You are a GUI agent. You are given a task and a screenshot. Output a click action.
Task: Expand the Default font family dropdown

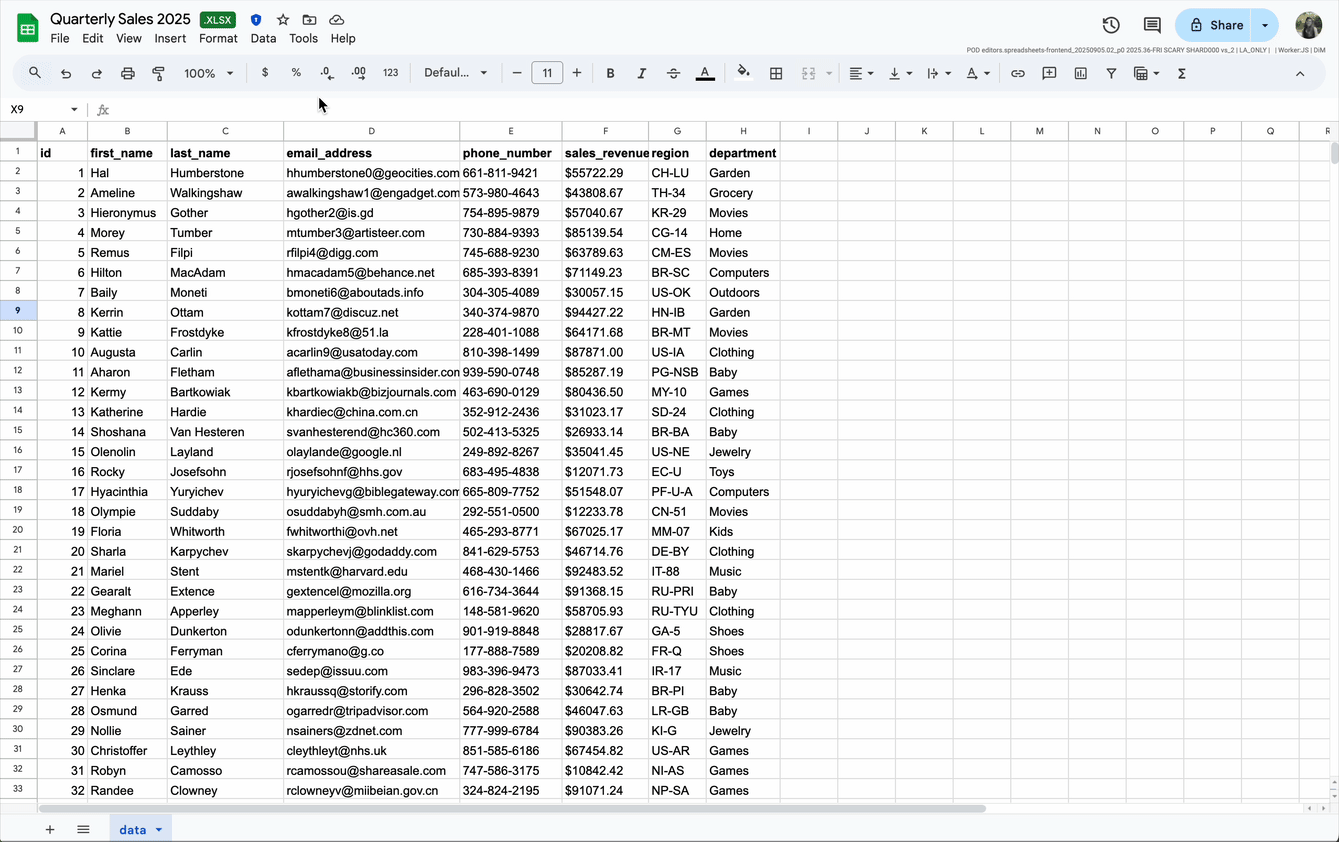455,73
